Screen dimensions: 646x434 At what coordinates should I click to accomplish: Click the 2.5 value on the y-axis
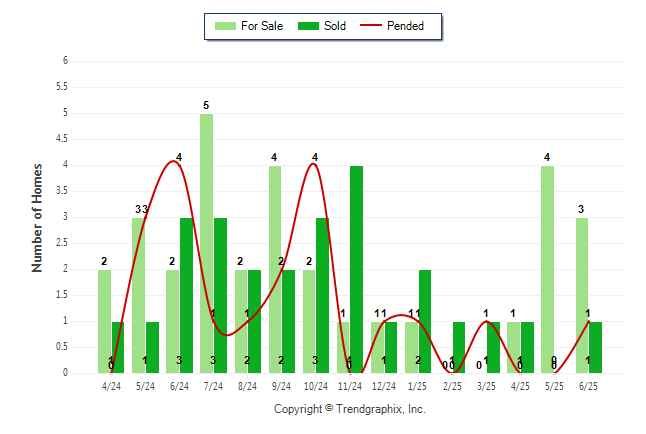tap(62, 243)
